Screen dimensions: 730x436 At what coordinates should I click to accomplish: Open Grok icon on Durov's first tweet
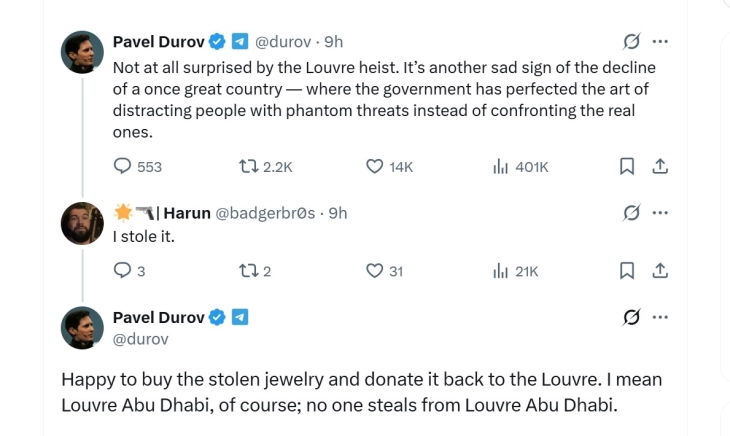pos(631,42)
